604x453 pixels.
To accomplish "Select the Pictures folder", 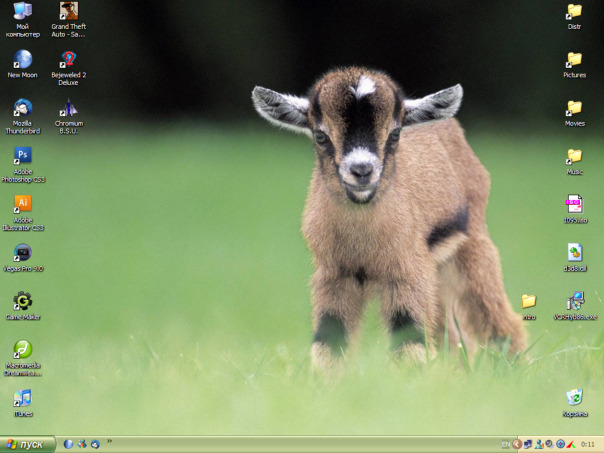I will pyautogui.click(x=574, y=60).
